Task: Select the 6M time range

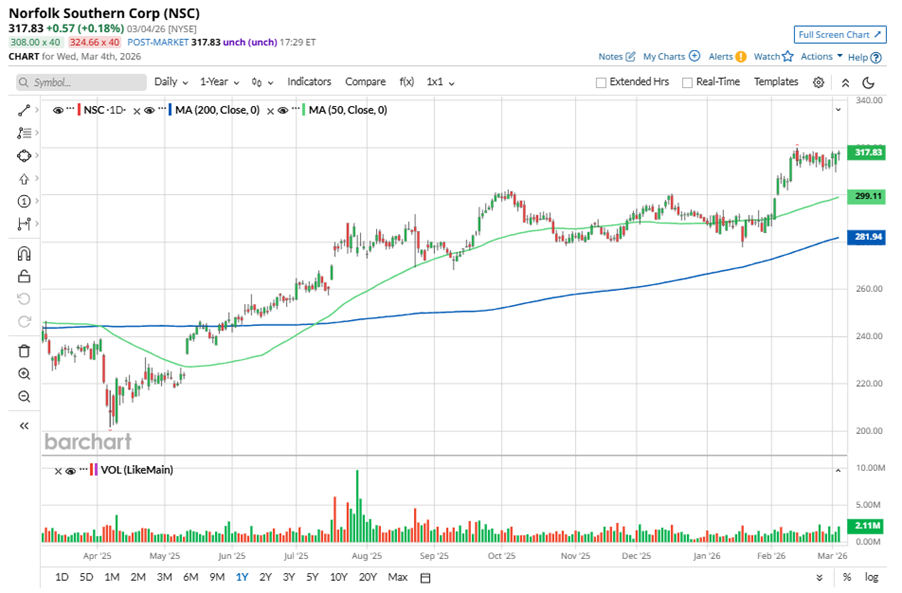Action: coord(190,577)
